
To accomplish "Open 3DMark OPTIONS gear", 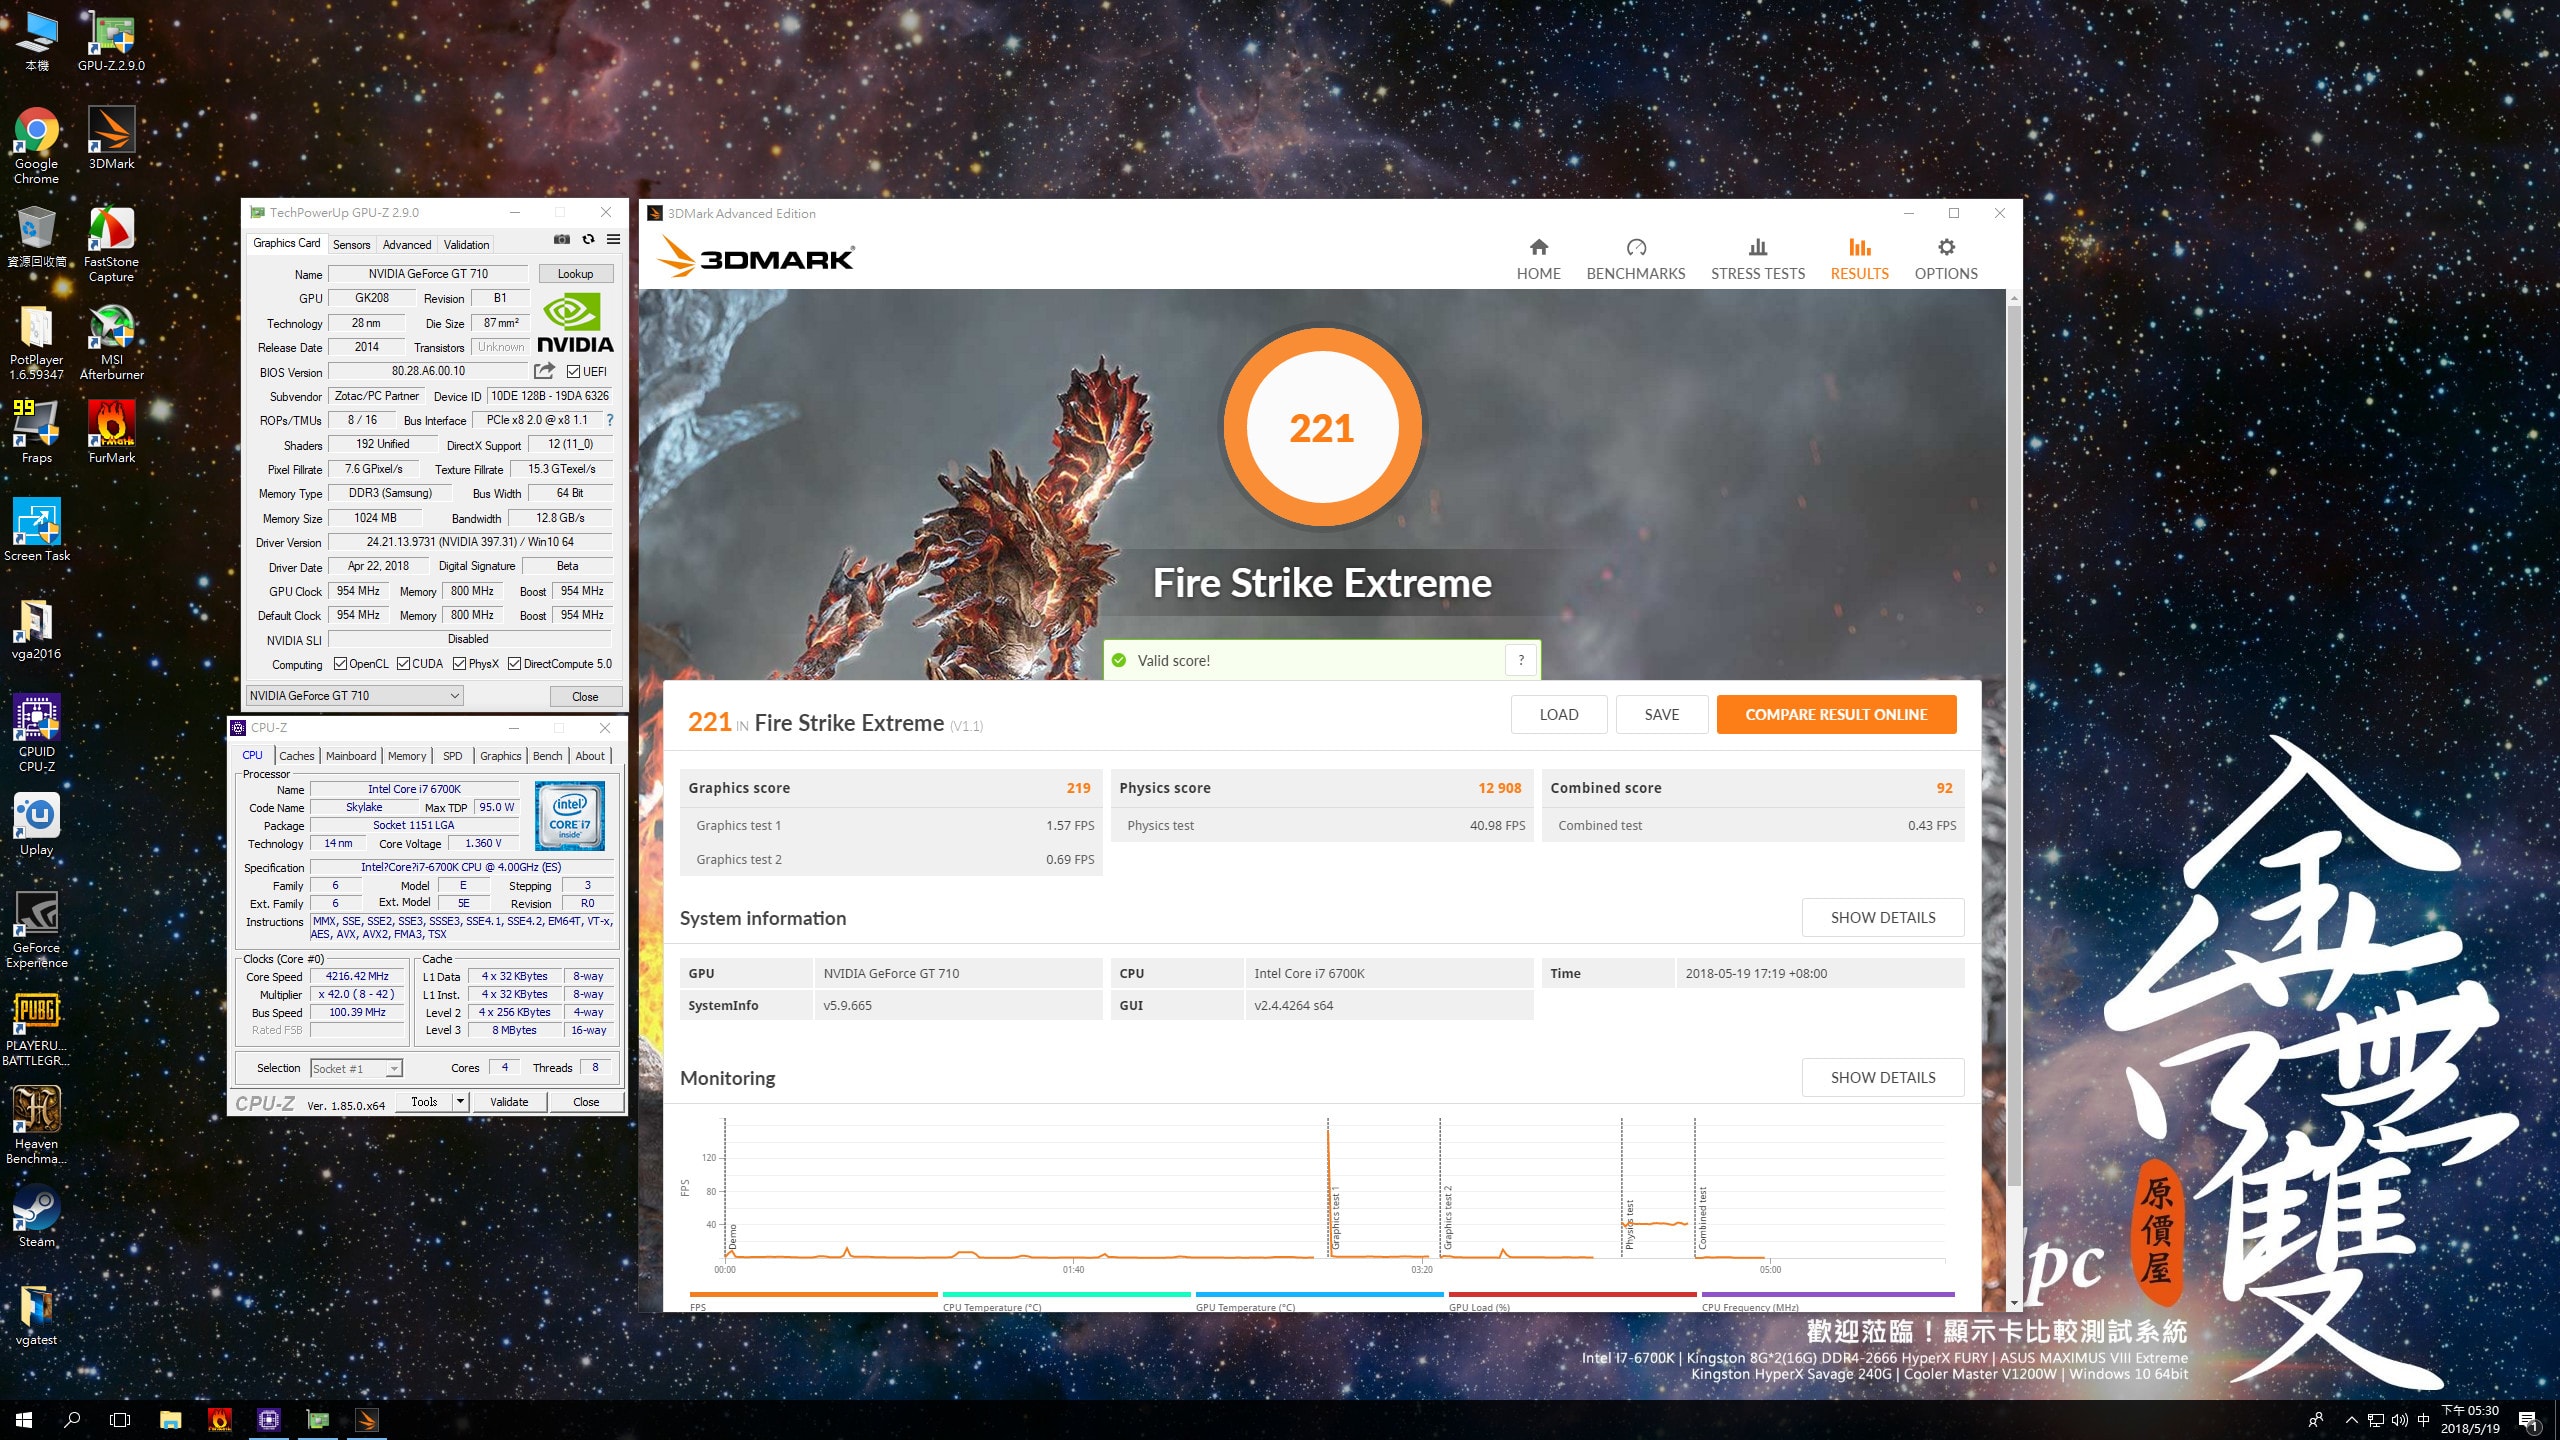I will 1945,259.
